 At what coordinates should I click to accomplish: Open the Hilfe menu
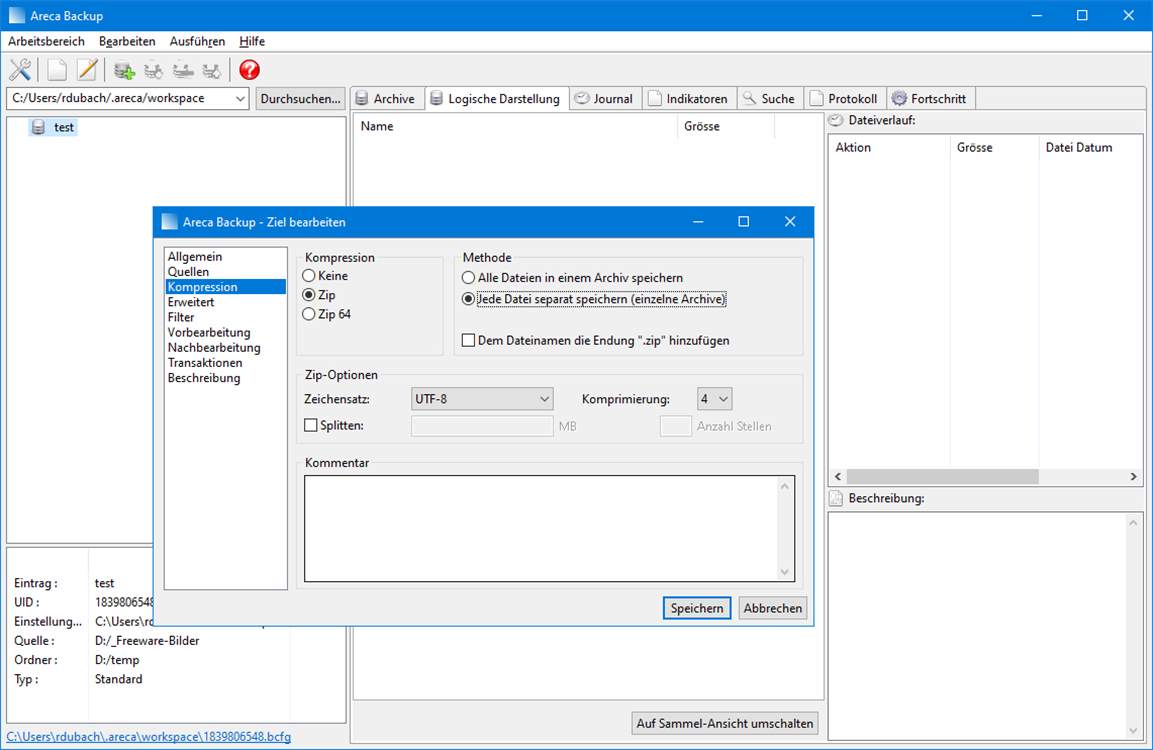252,42
